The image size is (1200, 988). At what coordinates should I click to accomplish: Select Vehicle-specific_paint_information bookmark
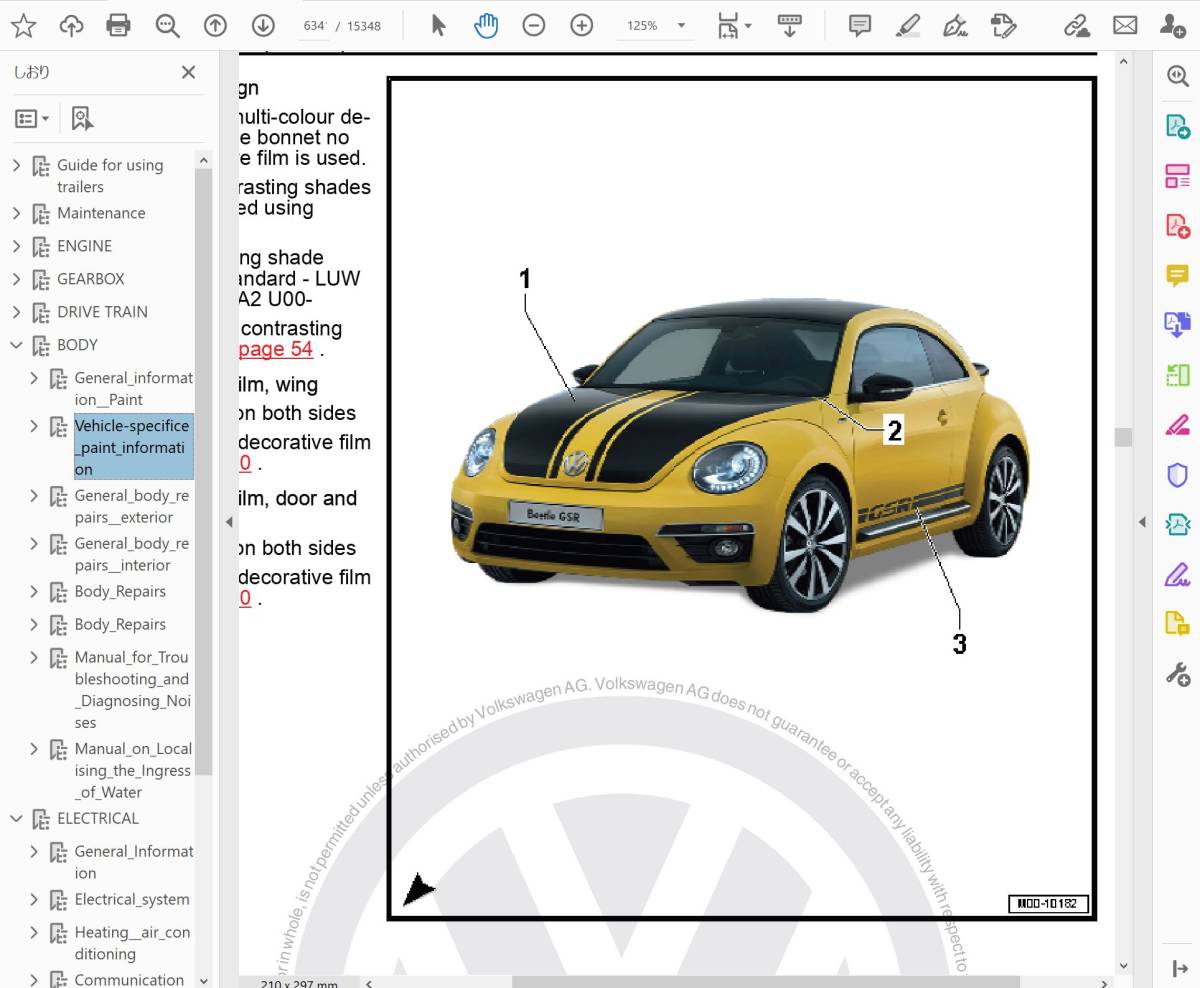tap(133, 448)
